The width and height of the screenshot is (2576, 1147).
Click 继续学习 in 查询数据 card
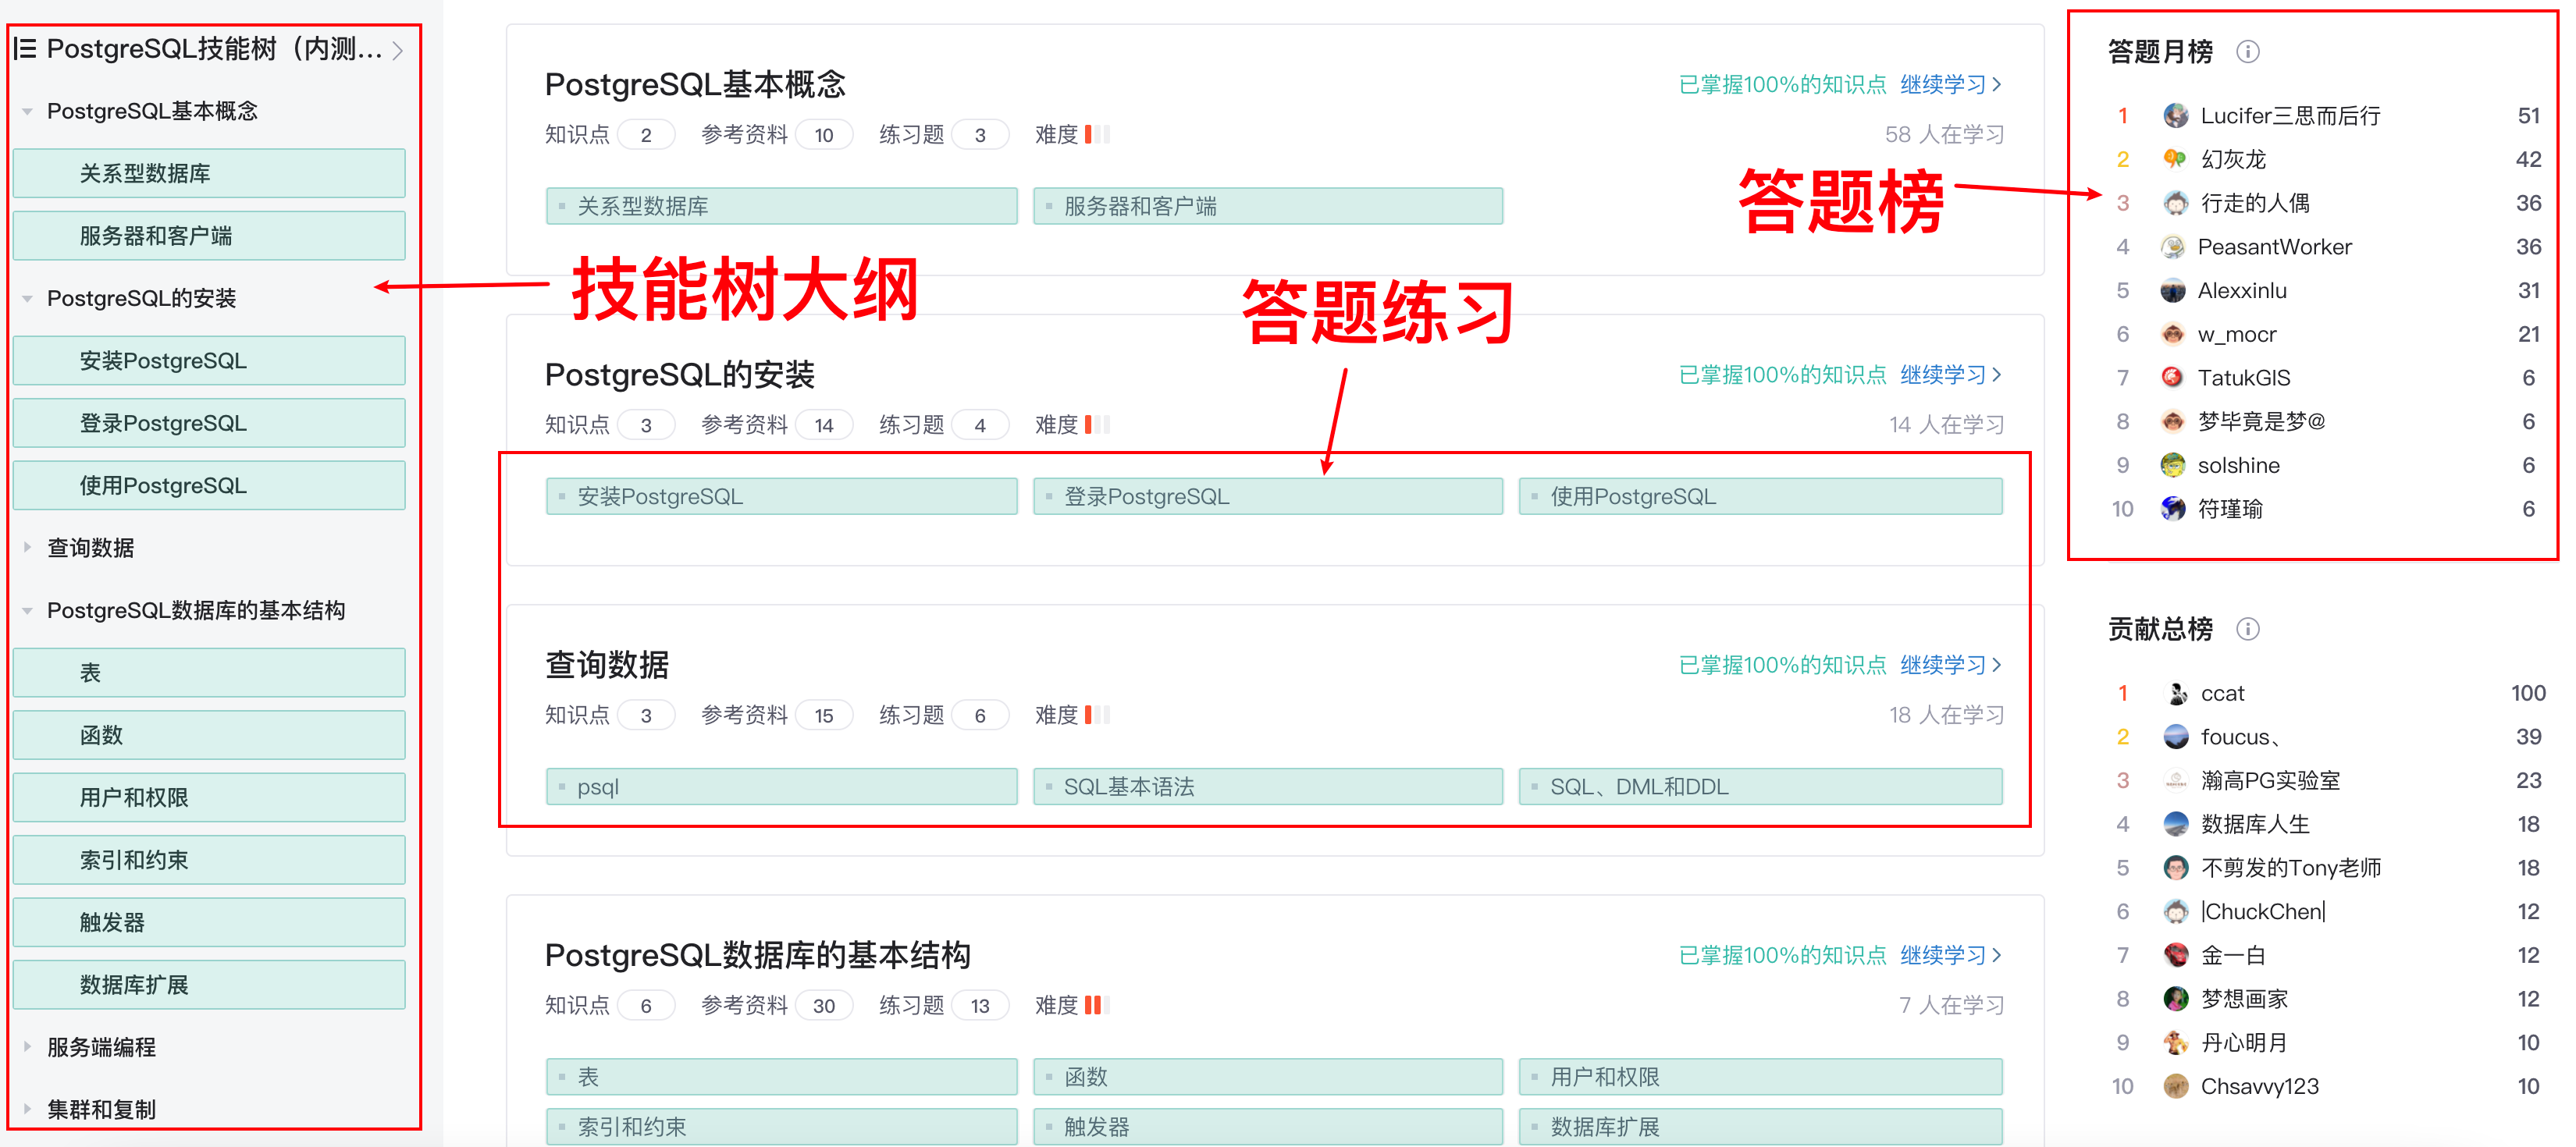pyautogui.click(x=1950, y=664)
